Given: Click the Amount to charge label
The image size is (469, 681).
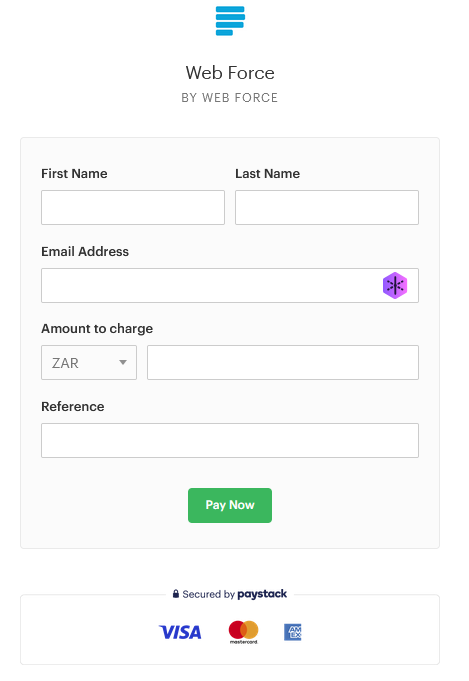Looking at the screenshot, I should (x=97, y=329).
